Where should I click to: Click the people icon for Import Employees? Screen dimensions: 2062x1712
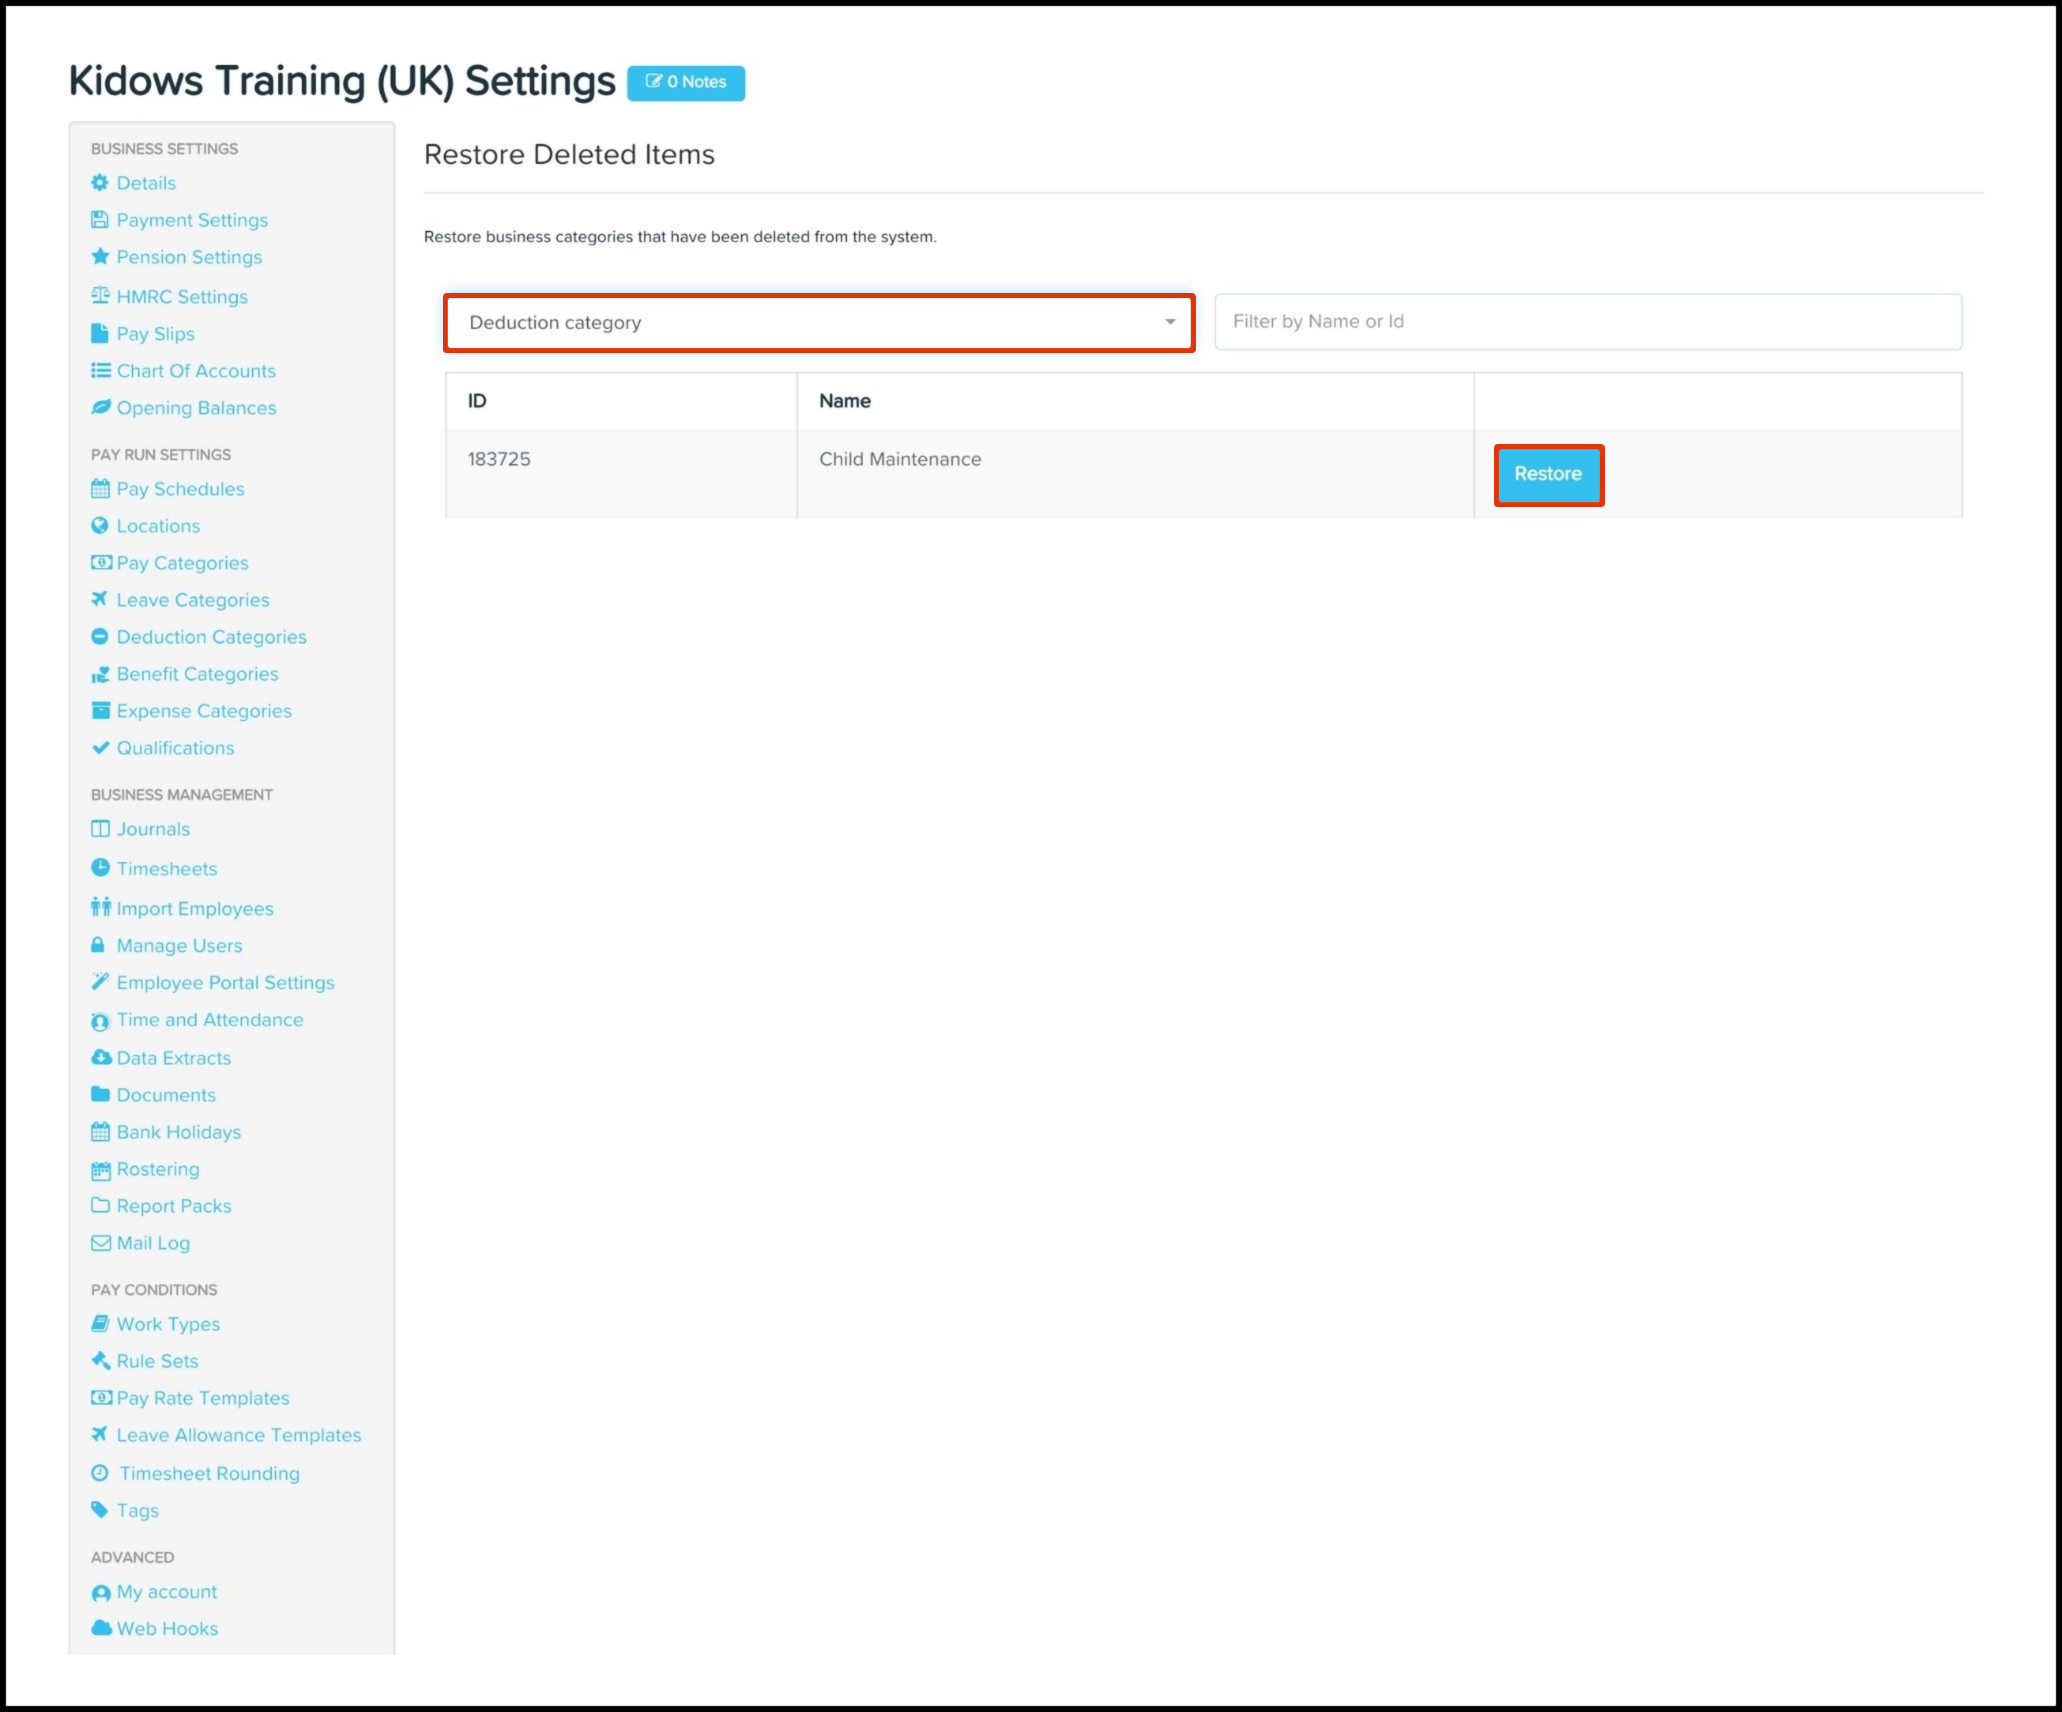click(x=100, y=908)
